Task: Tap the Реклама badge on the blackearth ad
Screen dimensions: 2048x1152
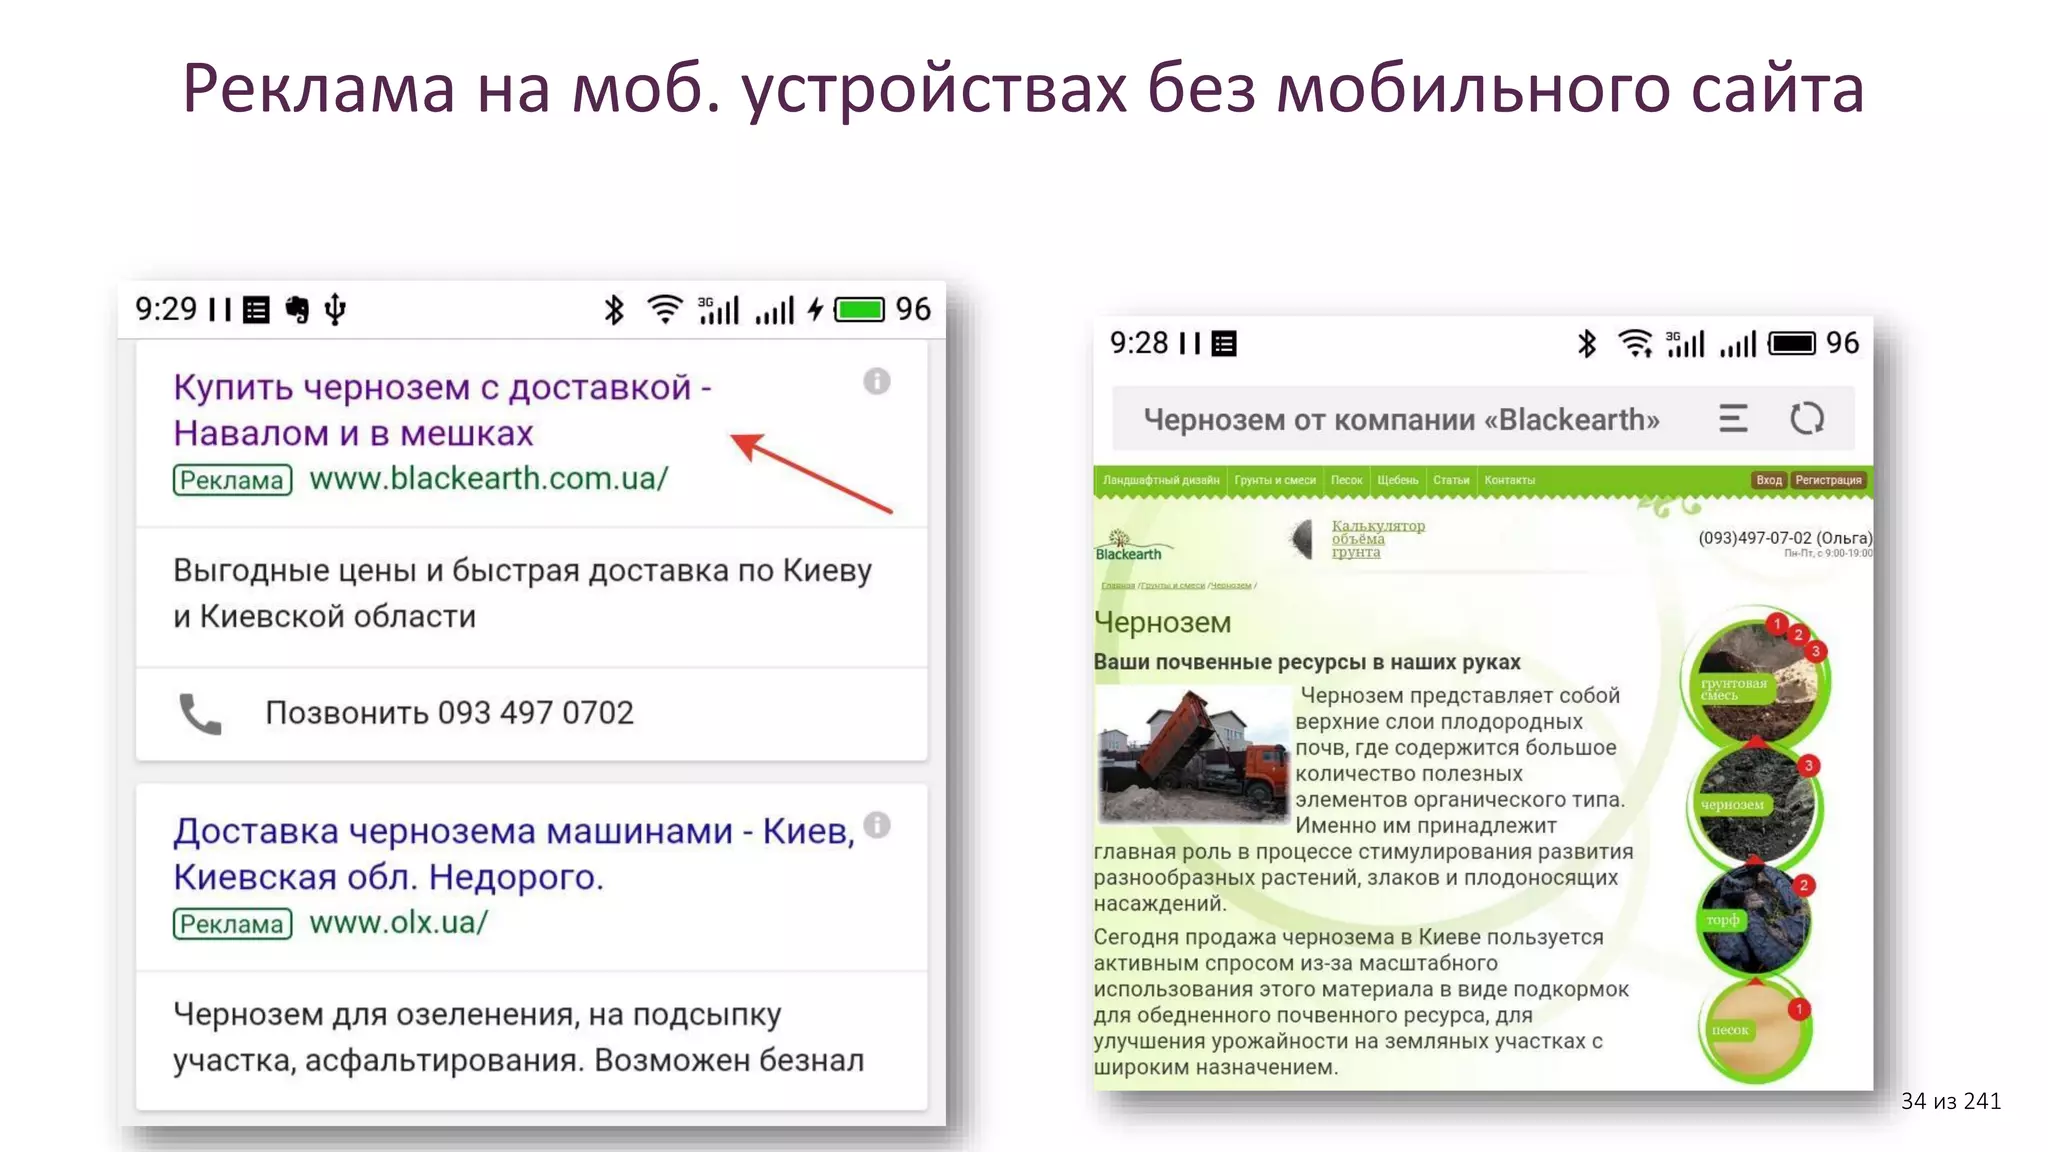Action: 232,480
